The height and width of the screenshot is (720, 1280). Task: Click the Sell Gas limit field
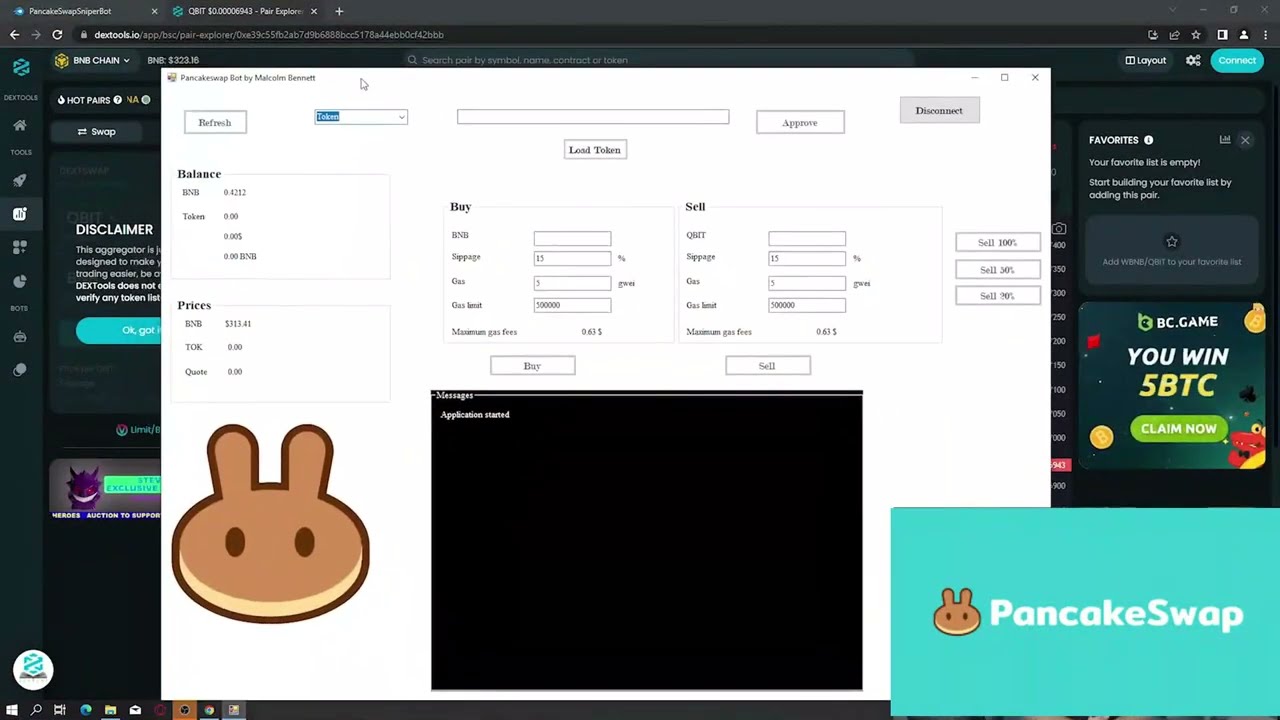807,305
